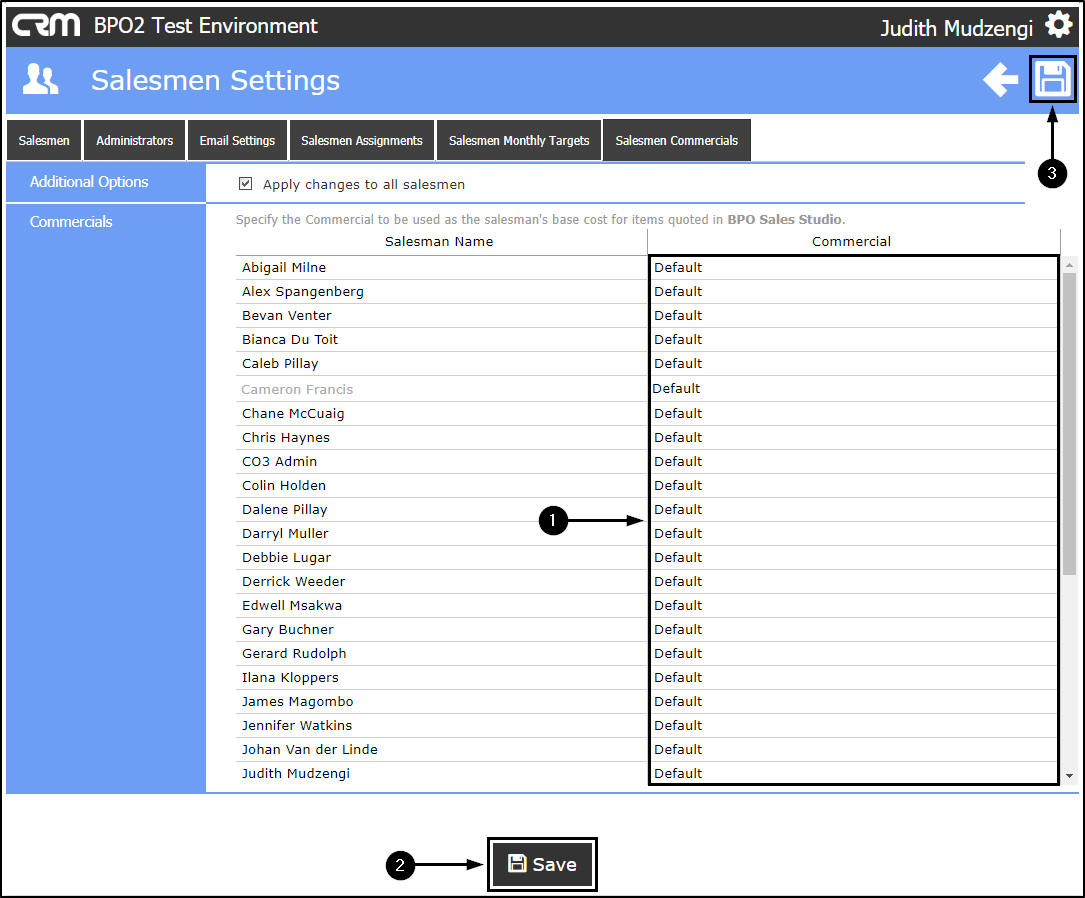Viewport: 1085px width, 898px height.
Task: Switch to the Salesmen tab
Action: coord(44,140)
